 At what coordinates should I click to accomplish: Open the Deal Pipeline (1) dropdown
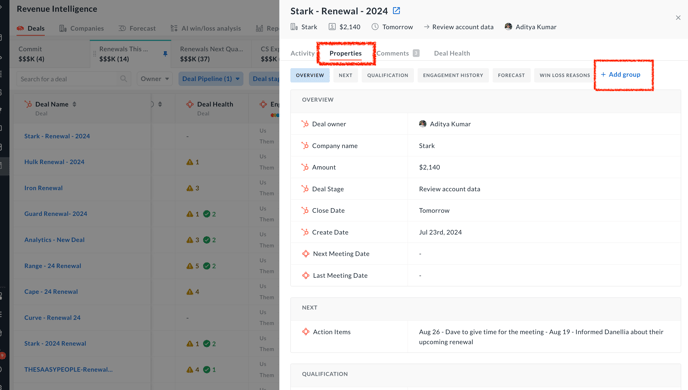[211, 79]
